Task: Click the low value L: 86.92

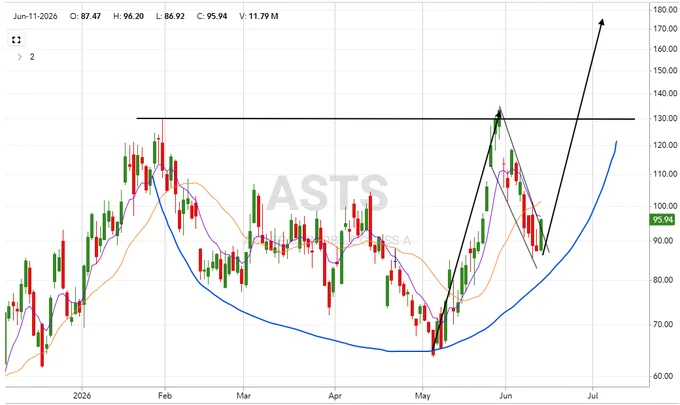Action: coord(168,16)
